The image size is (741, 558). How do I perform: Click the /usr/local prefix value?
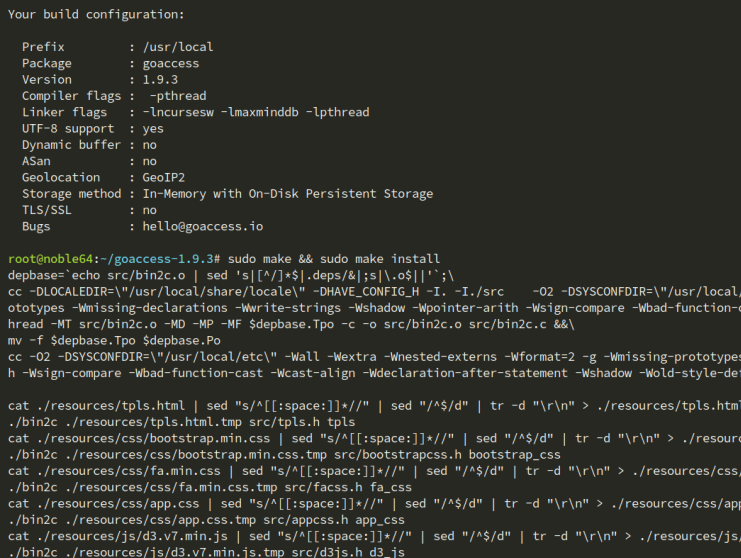click(x=178, y=47)
